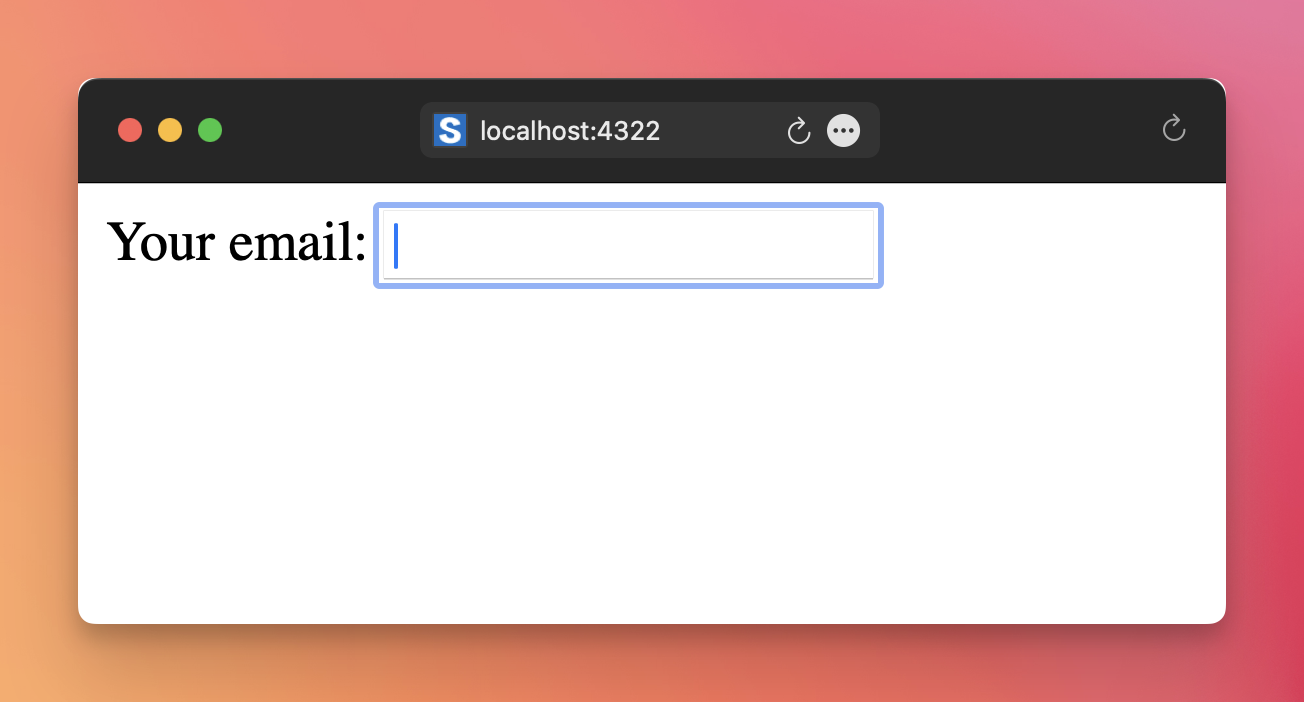Click the blue S site favicon
The image size is (1304, 702).
point(450,130)
